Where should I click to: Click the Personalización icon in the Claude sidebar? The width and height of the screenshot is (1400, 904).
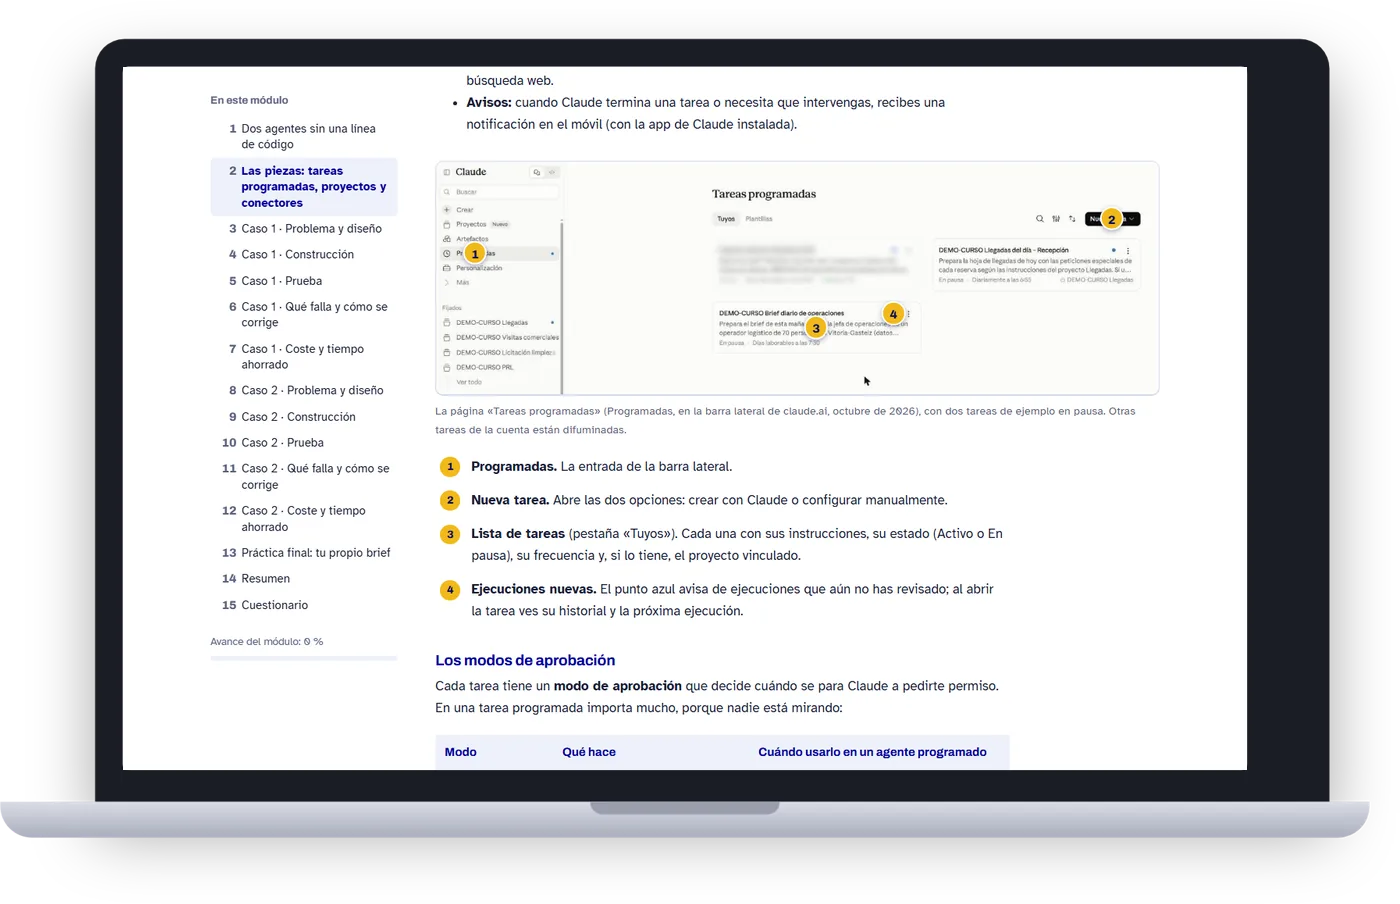click(x=447, y=268)
